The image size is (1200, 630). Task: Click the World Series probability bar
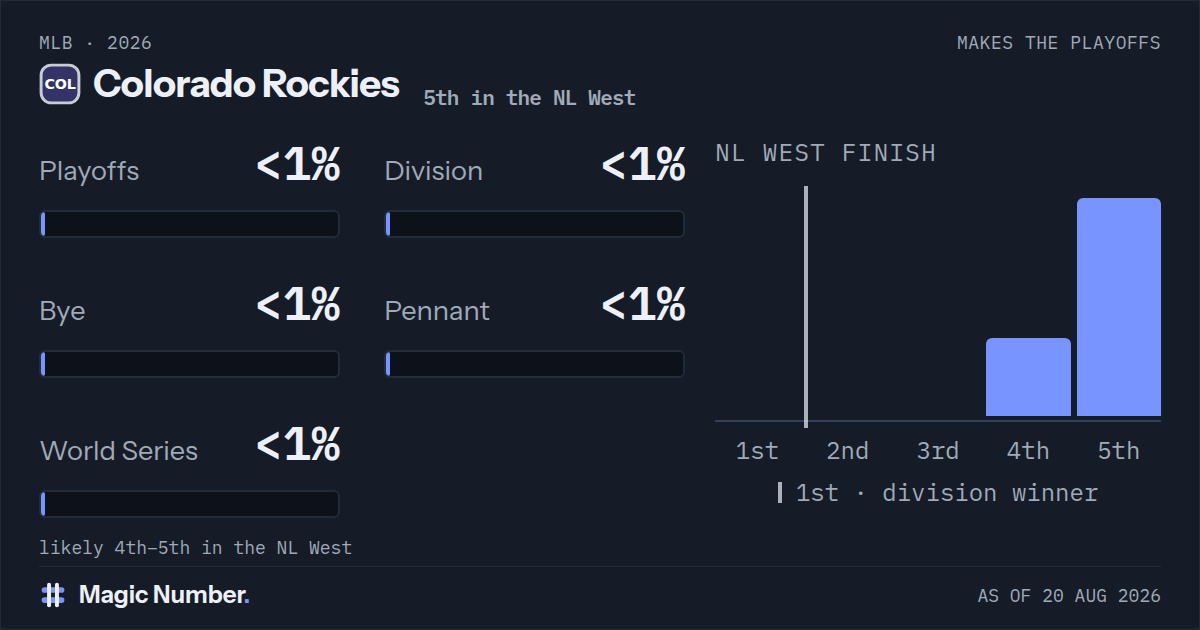tap(190, 504)
